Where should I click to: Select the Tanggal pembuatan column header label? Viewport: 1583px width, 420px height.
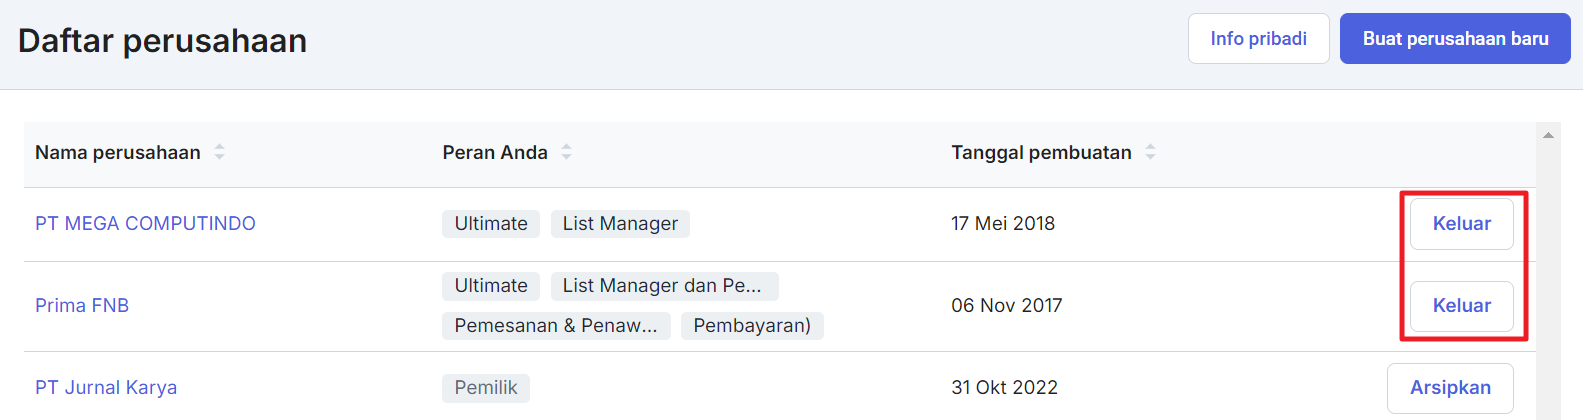[1041, 153]
